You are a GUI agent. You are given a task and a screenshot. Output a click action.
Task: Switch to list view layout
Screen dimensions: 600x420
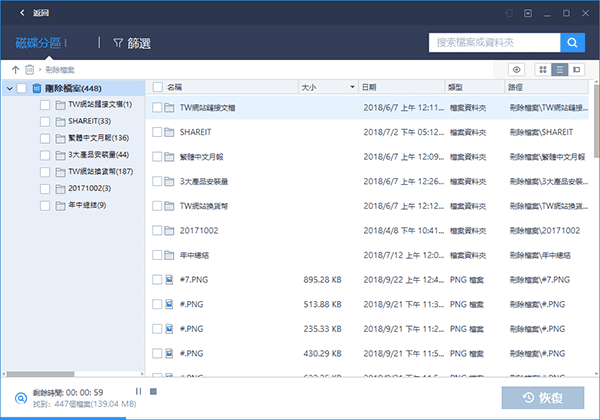click(560, 70)
